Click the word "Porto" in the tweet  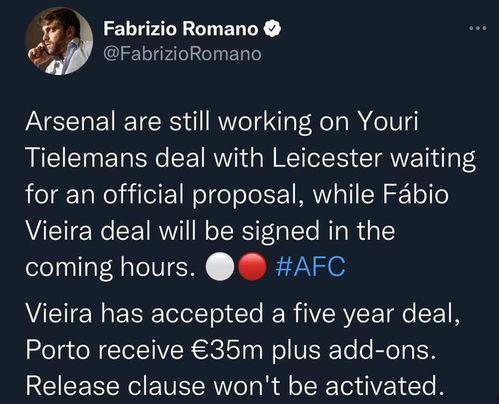tap(58, 350)
